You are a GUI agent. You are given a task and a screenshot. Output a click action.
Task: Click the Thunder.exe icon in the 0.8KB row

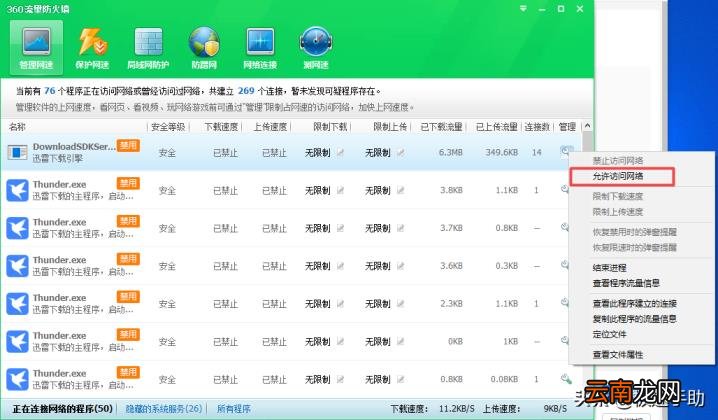coord(17,379)
